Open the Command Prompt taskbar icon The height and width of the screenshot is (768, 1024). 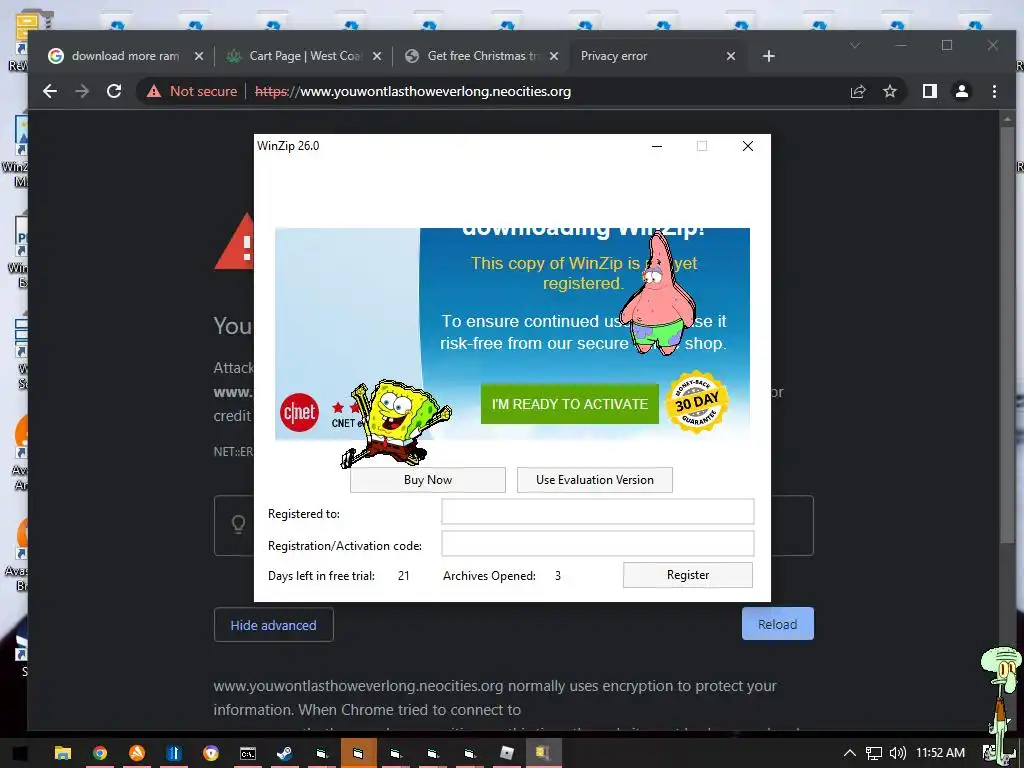(x=248, y=753)
